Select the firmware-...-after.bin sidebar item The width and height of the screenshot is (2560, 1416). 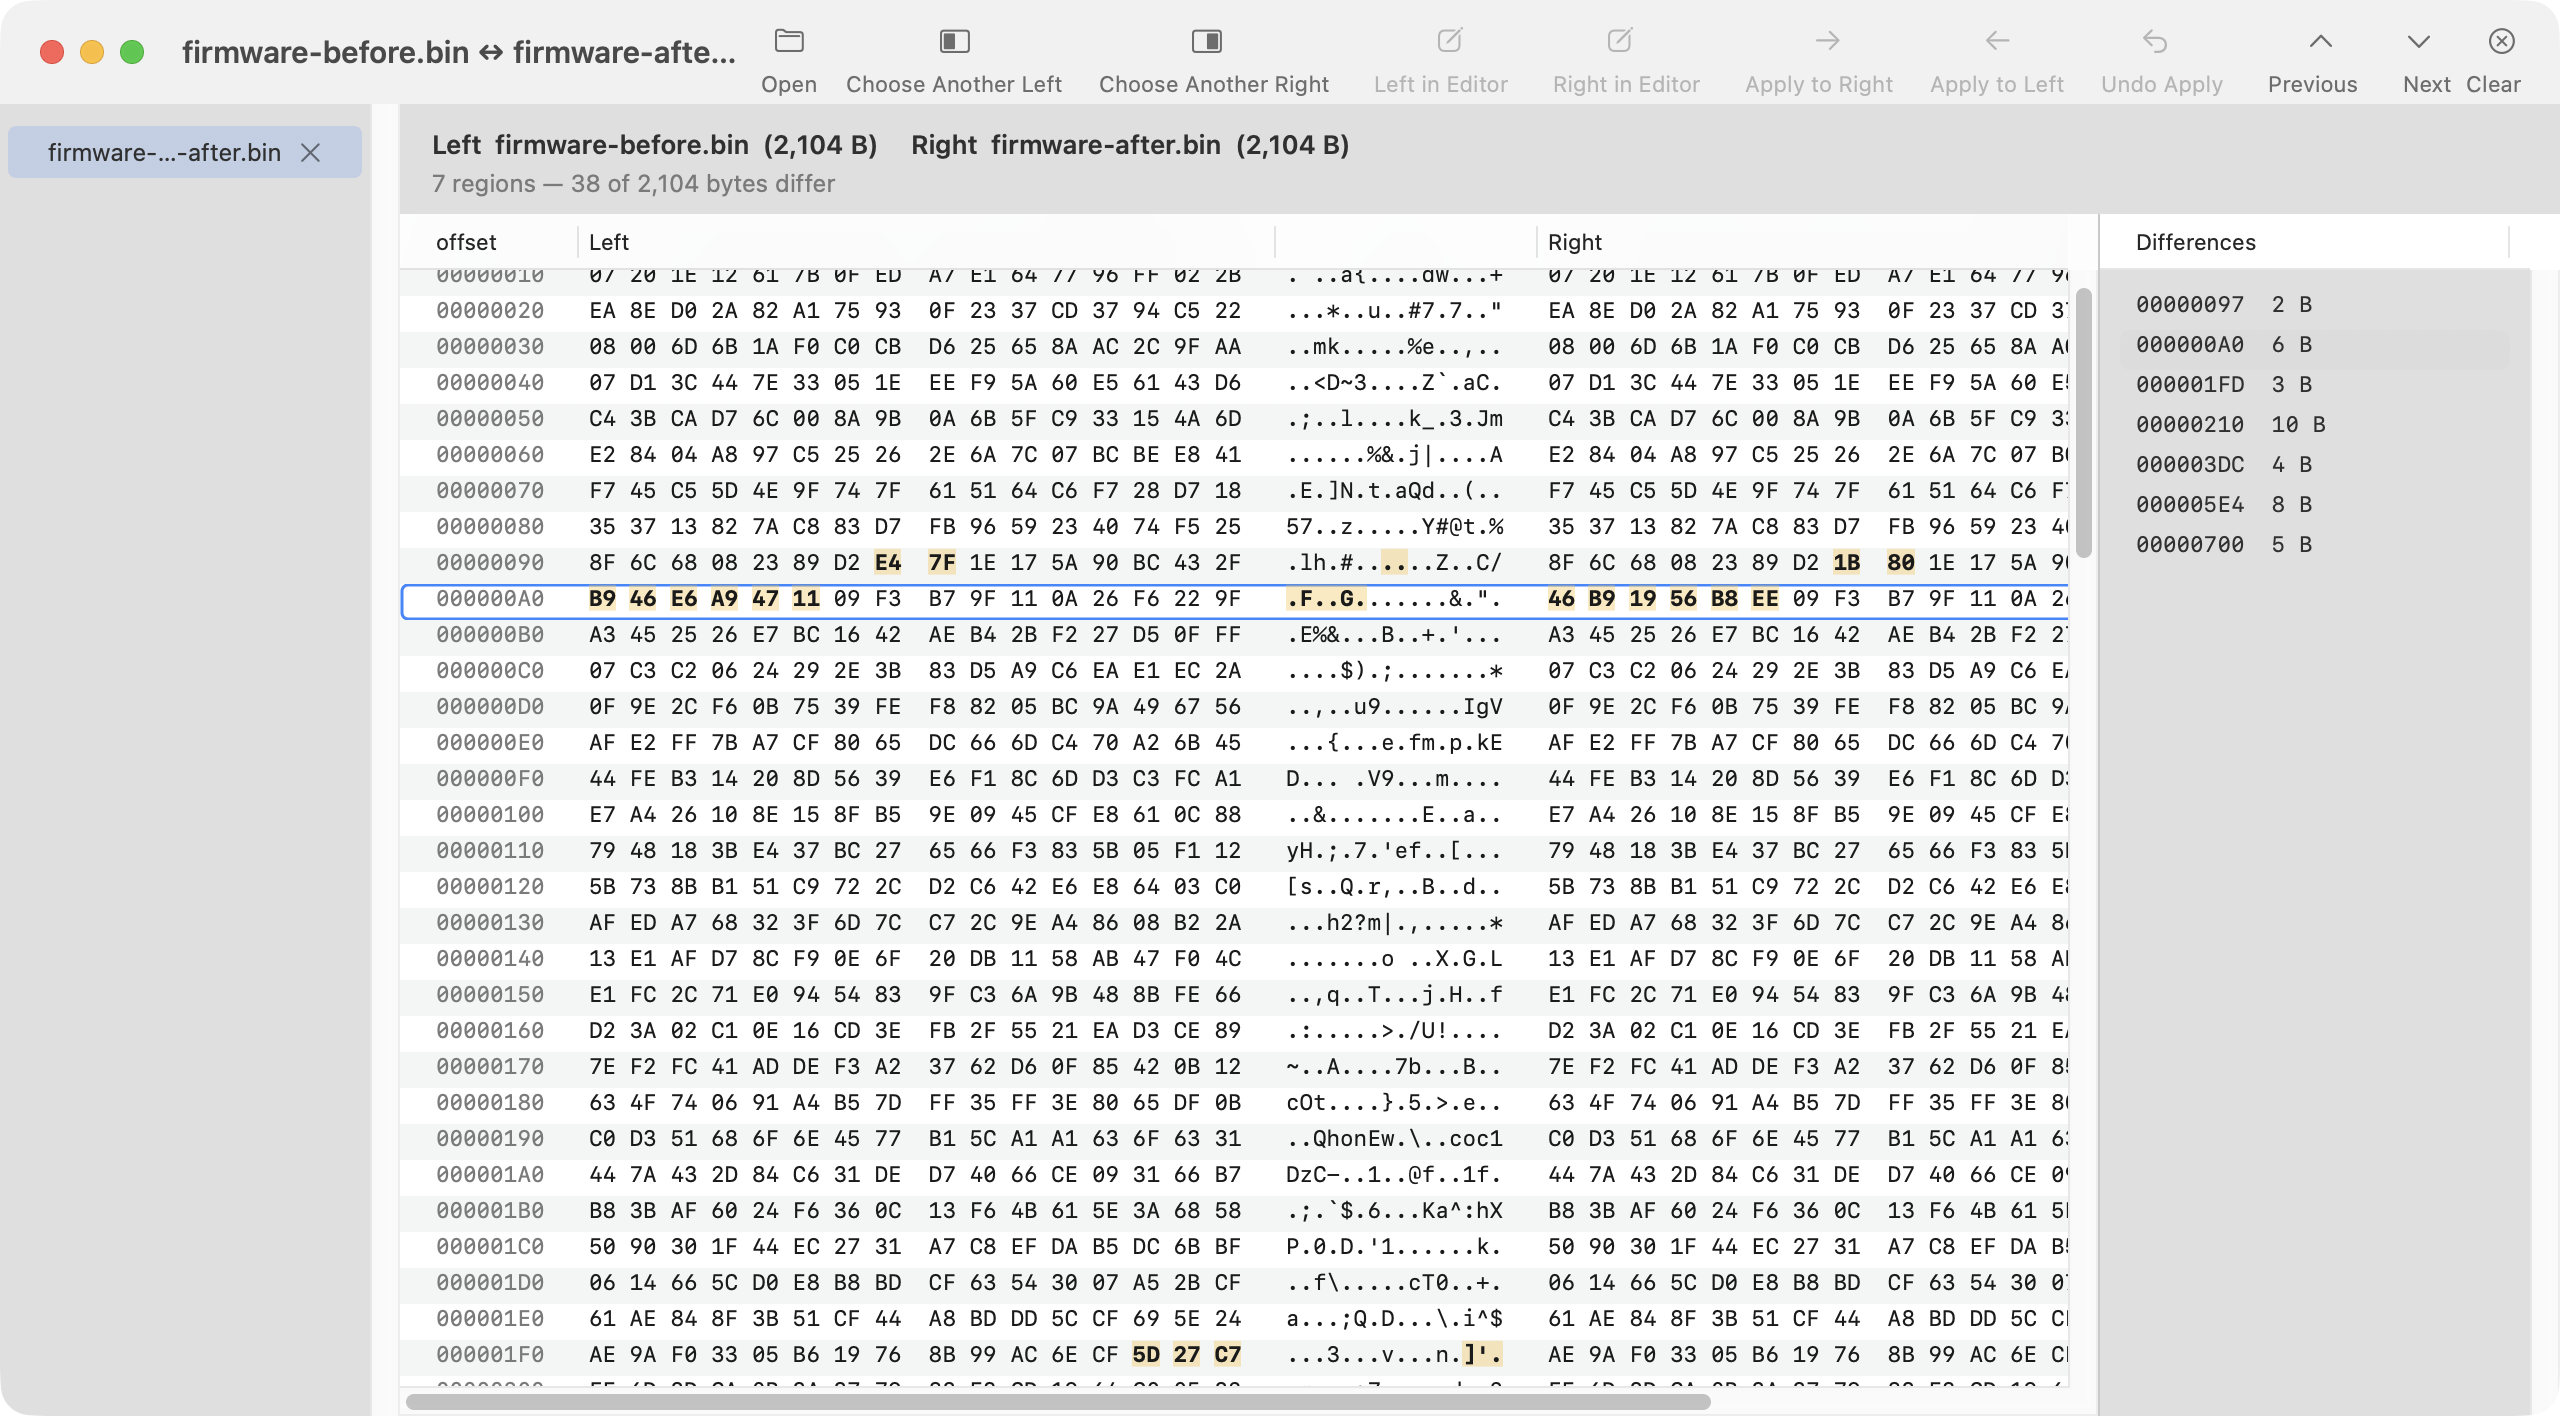tap(185, 153)
